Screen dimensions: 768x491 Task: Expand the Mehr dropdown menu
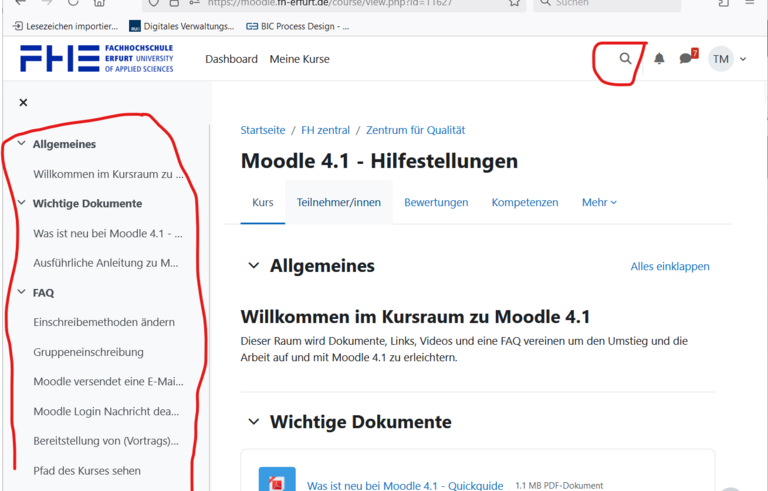599,202
